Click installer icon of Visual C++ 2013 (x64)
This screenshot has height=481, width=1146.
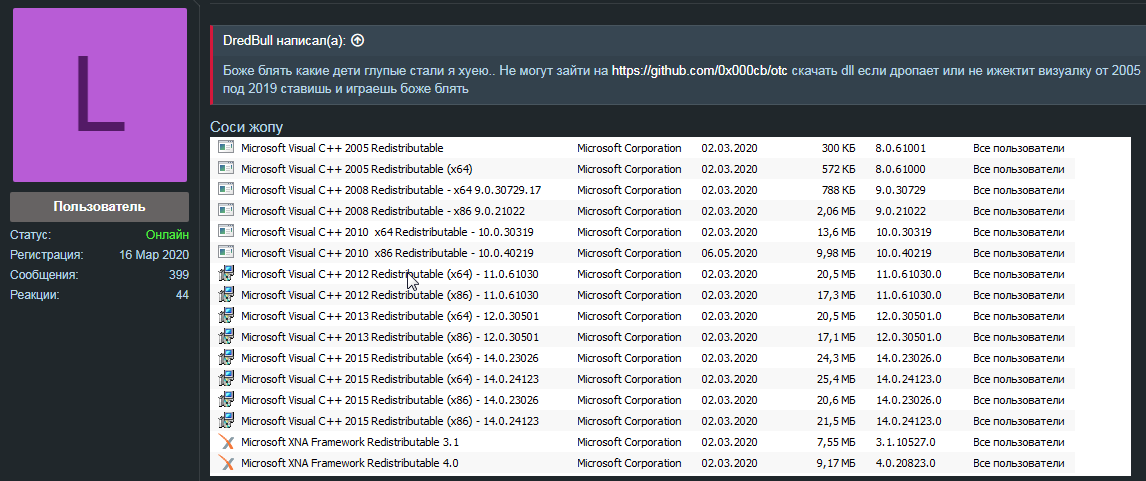(x=226, y=316)
